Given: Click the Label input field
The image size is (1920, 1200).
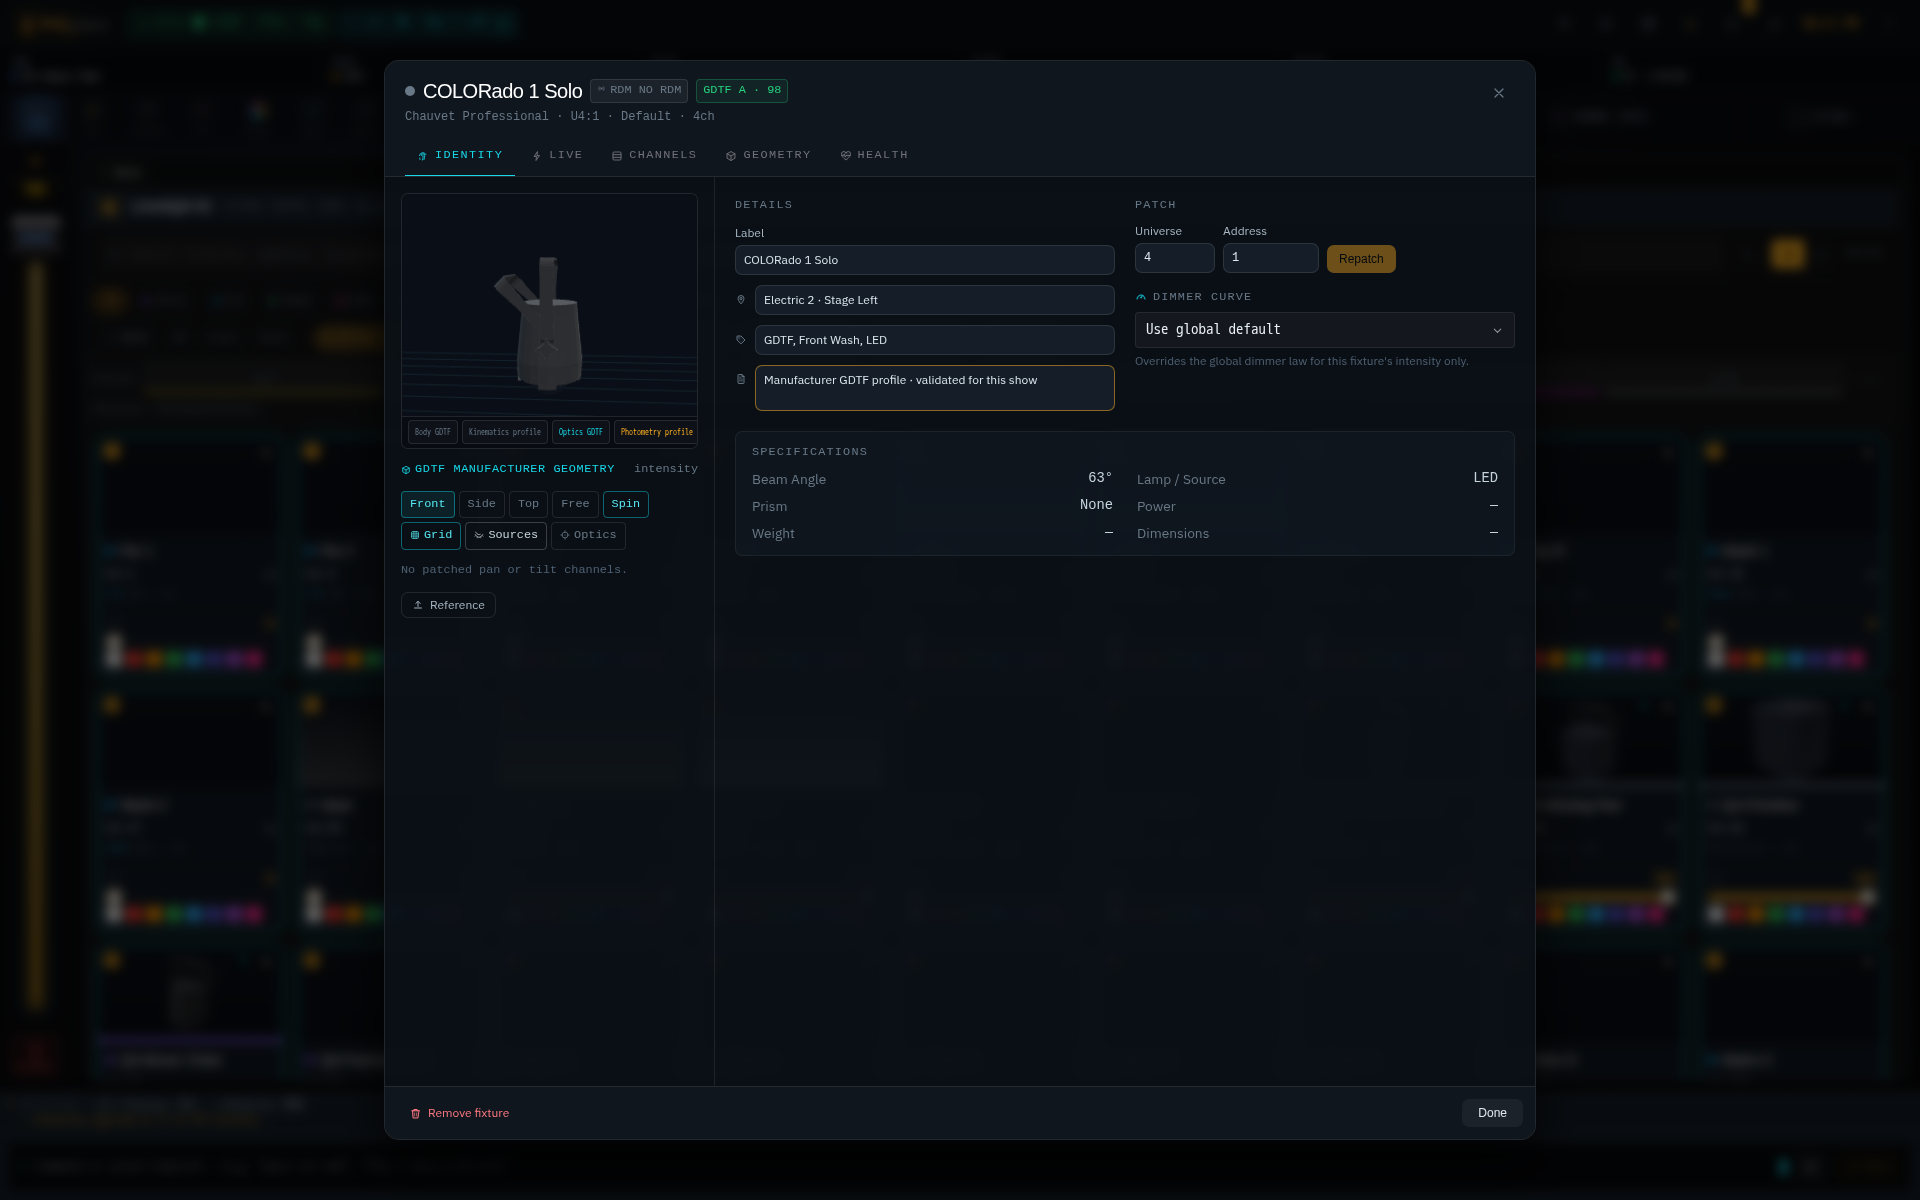Looking at the screenshot, I should pos(925,260).
